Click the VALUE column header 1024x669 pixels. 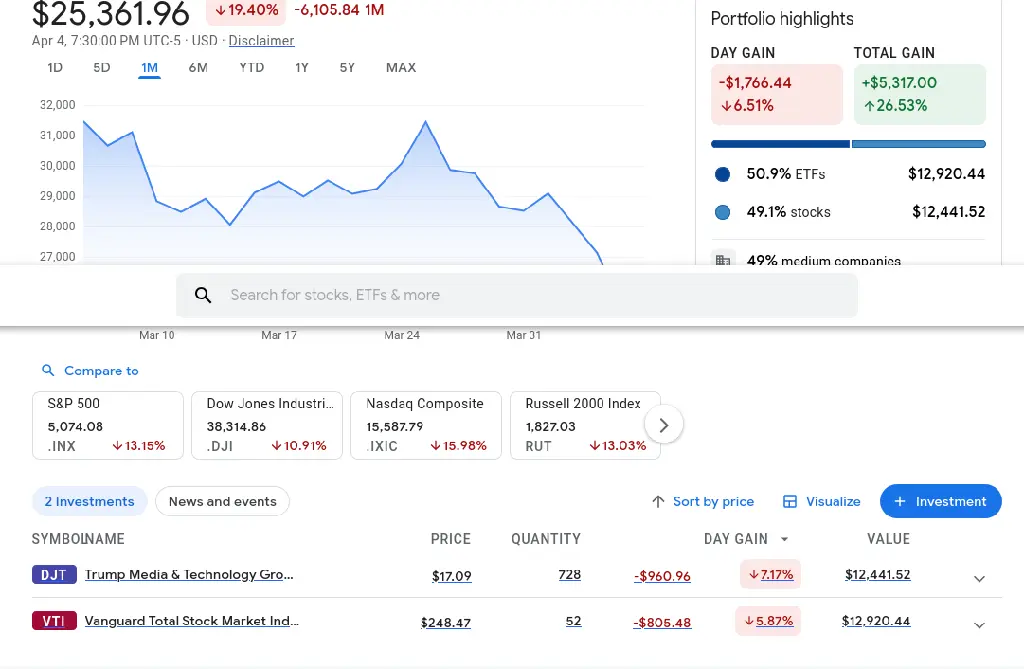click(x=888, y=539)
